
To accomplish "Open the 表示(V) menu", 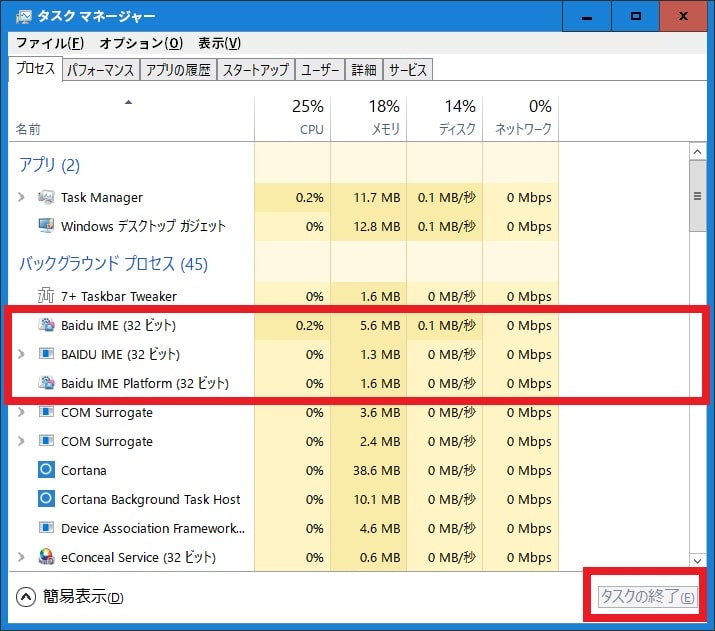I will (219, 43).
